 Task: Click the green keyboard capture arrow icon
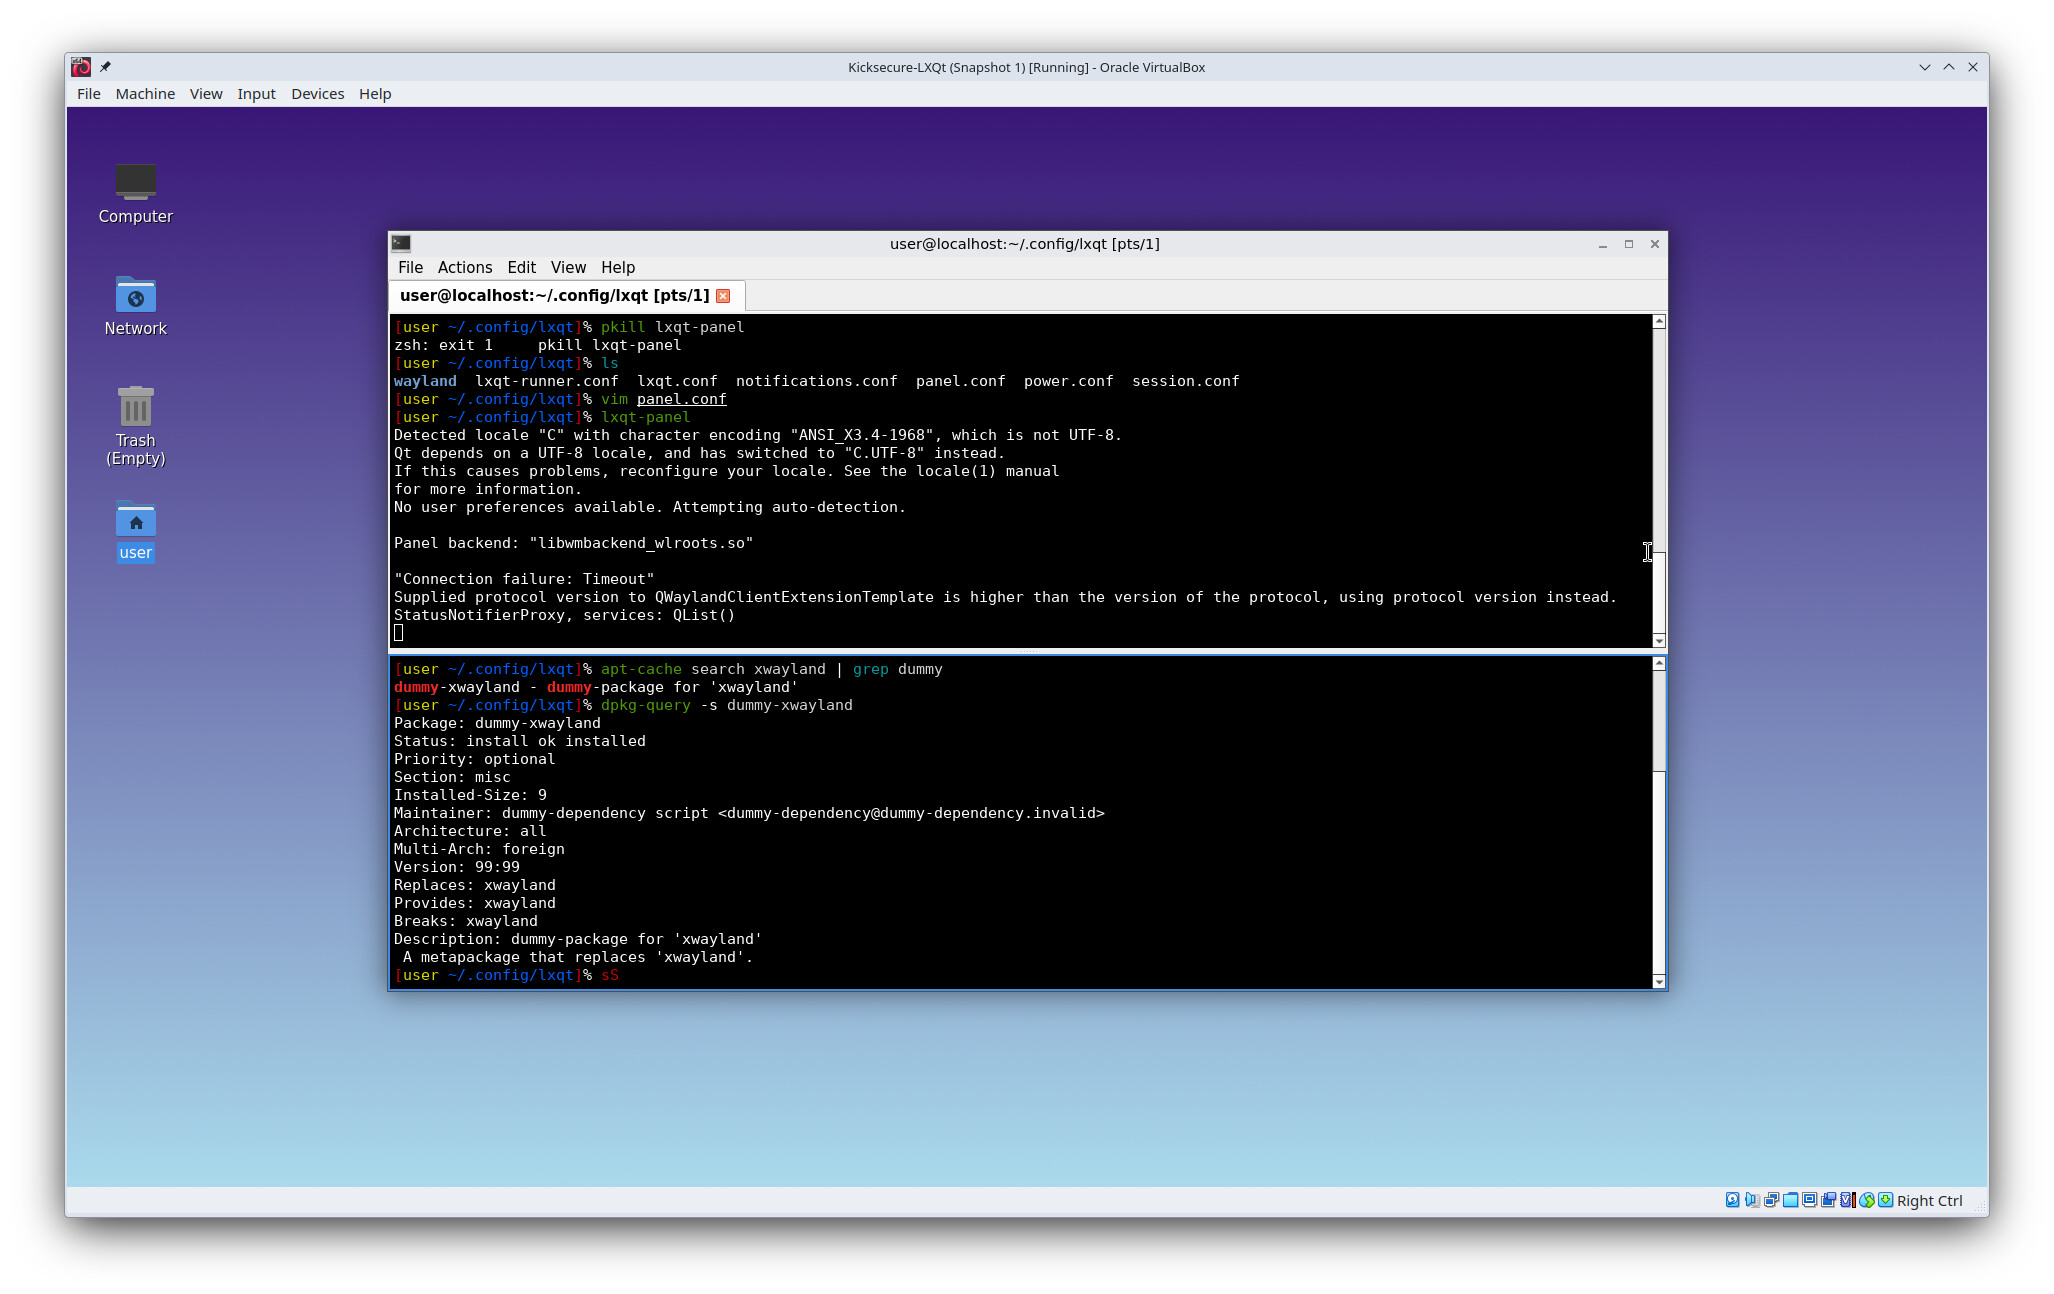tap(1885, 1200)
